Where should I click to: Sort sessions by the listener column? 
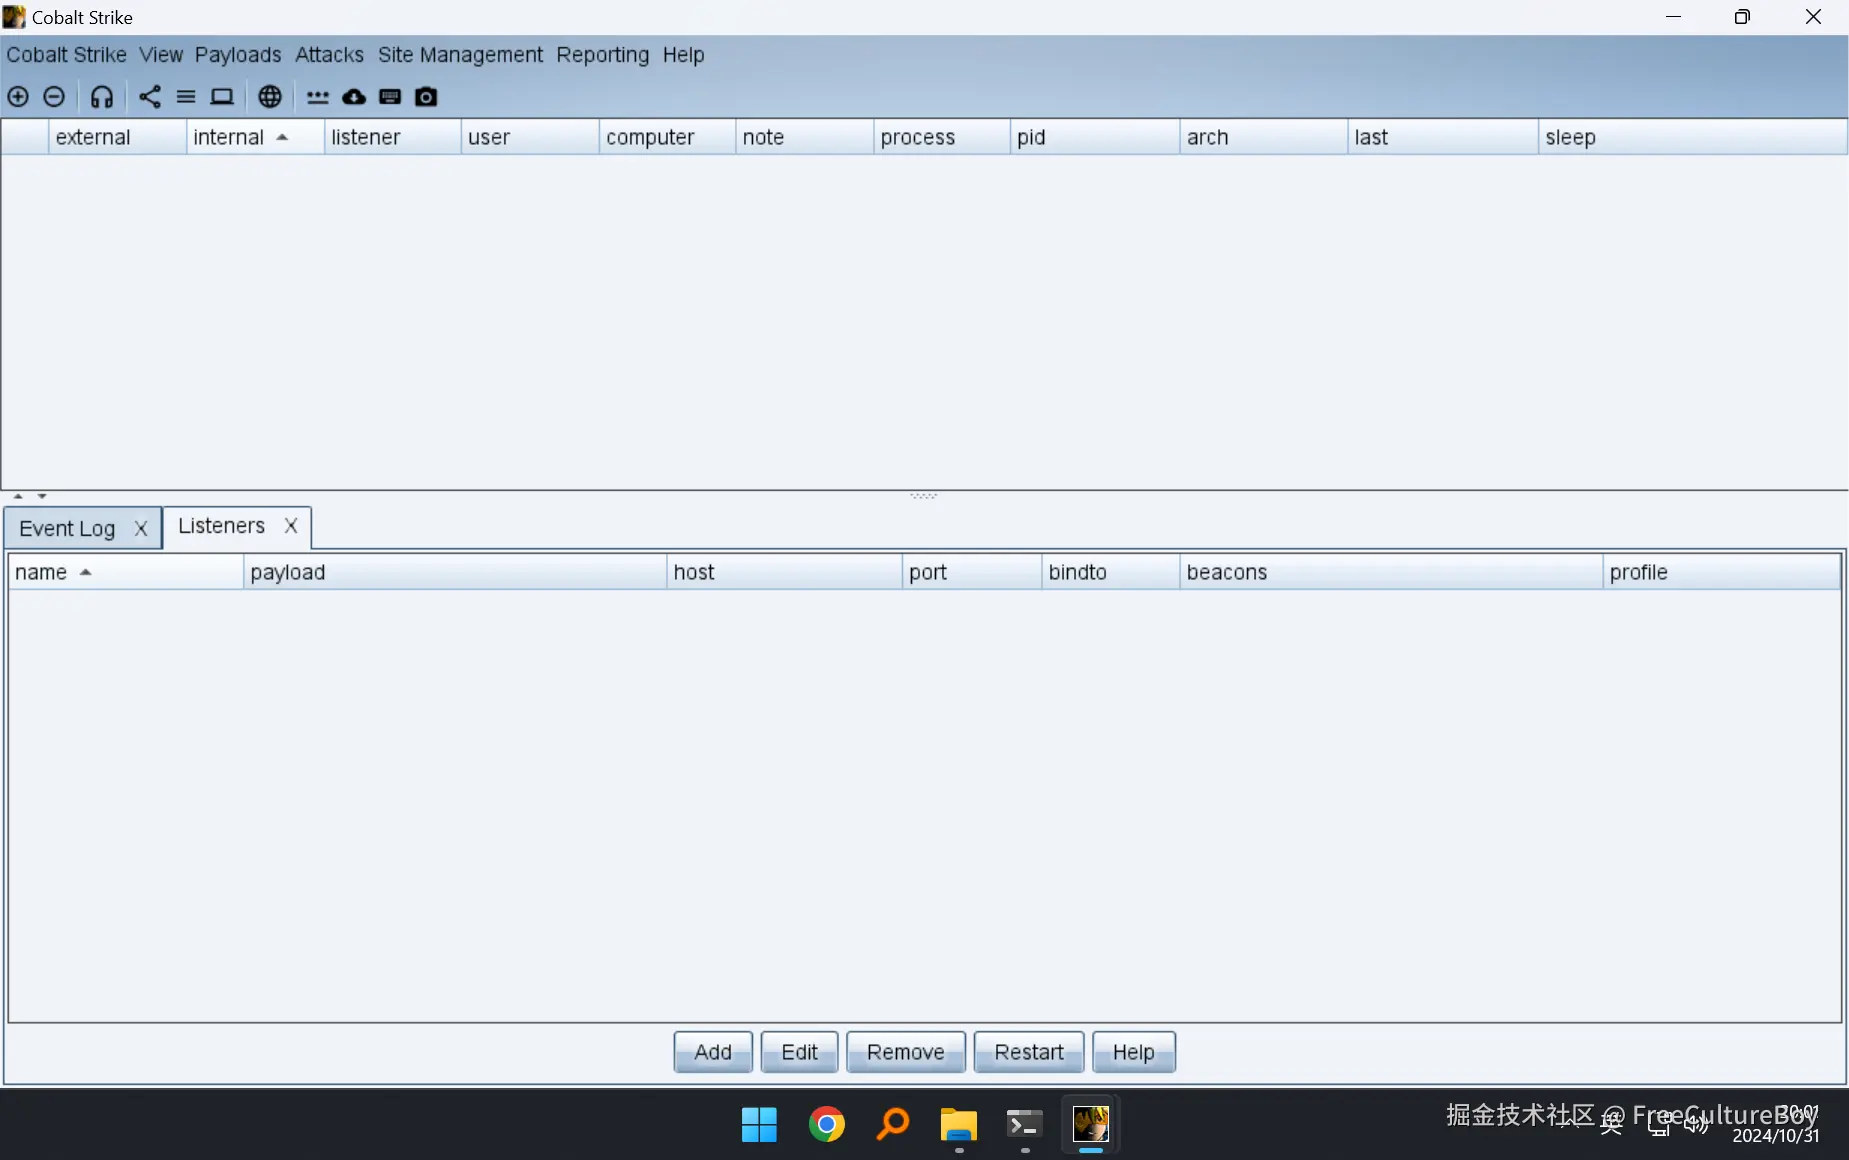[393, 137]
